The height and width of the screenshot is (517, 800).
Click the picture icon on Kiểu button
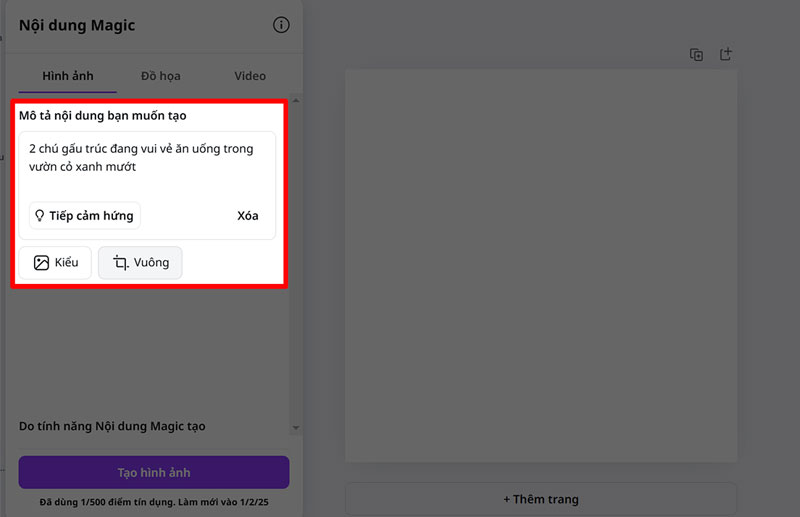(x=41, y=263)
